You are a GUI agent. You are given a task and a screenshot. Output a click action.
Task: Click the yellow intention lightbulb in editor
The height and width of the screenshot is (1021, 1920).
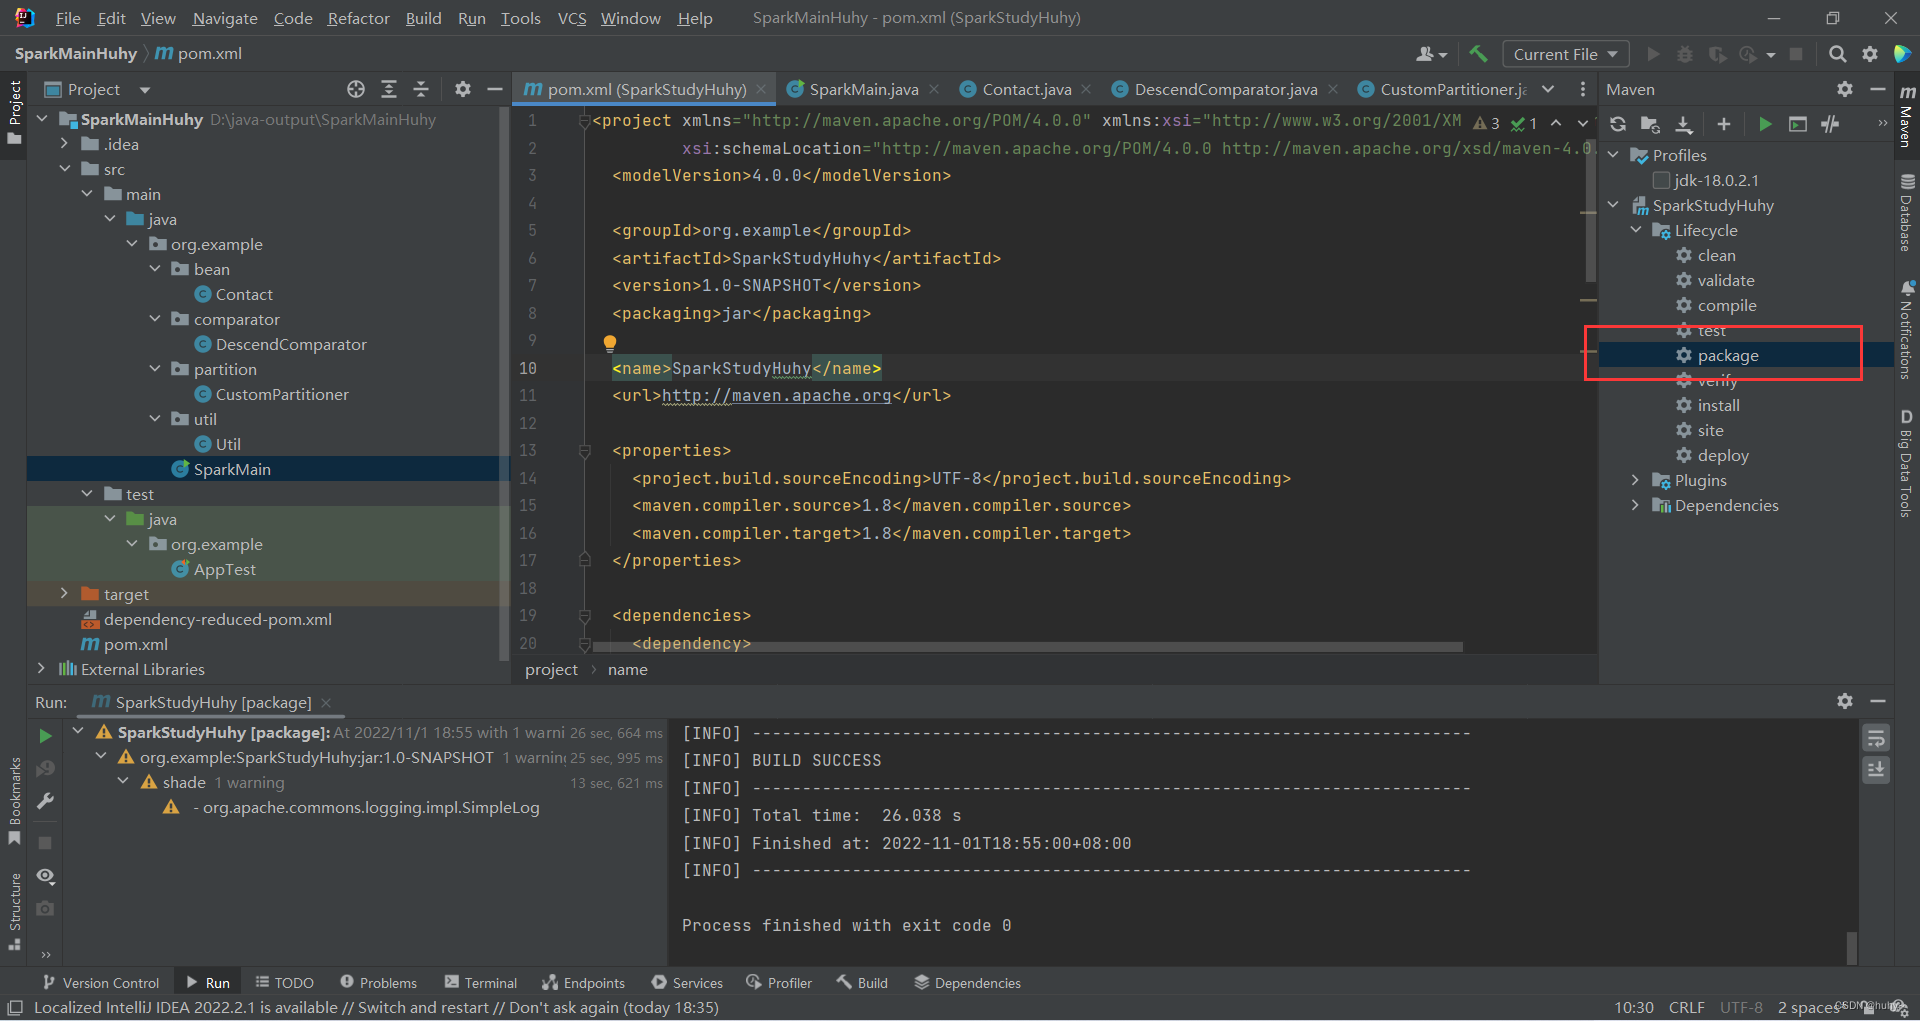[609, 343]
